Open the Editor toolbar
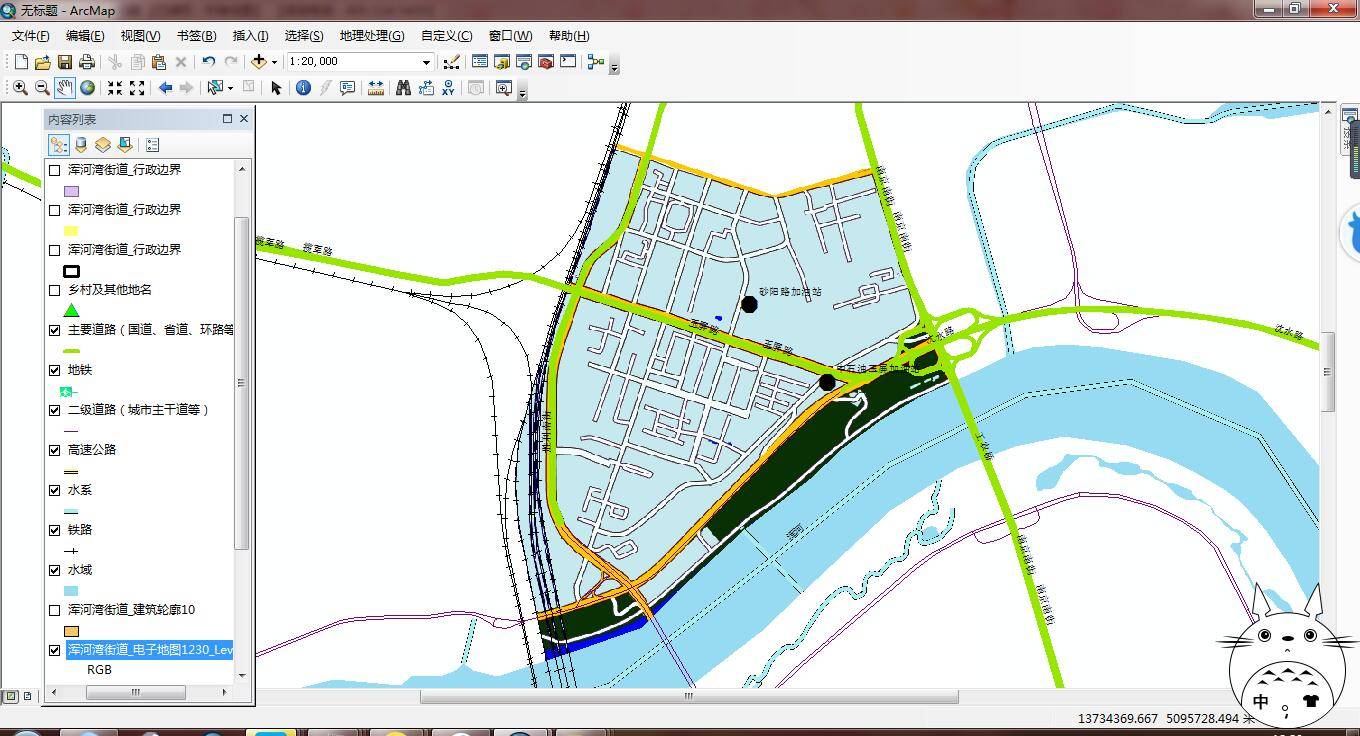1360x736 pixels. click(451, 62)
